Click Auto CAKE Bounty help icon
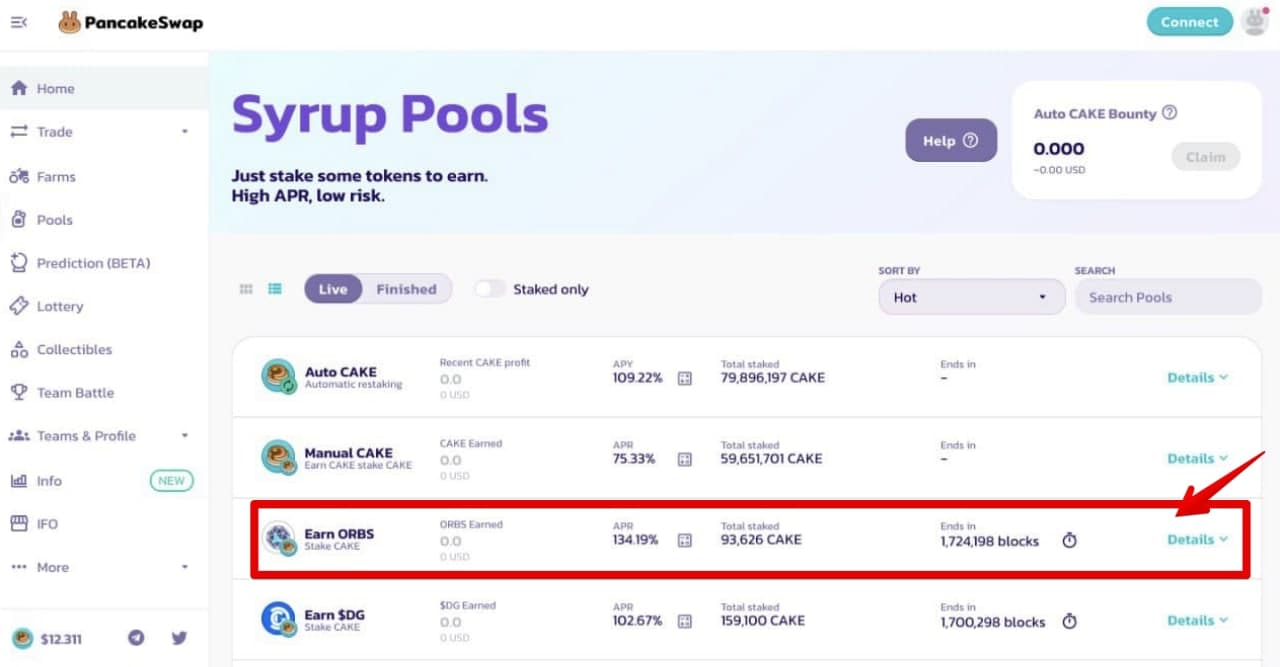The width and height of the screenshot is (1280, 667). (x=1169, y=113)
